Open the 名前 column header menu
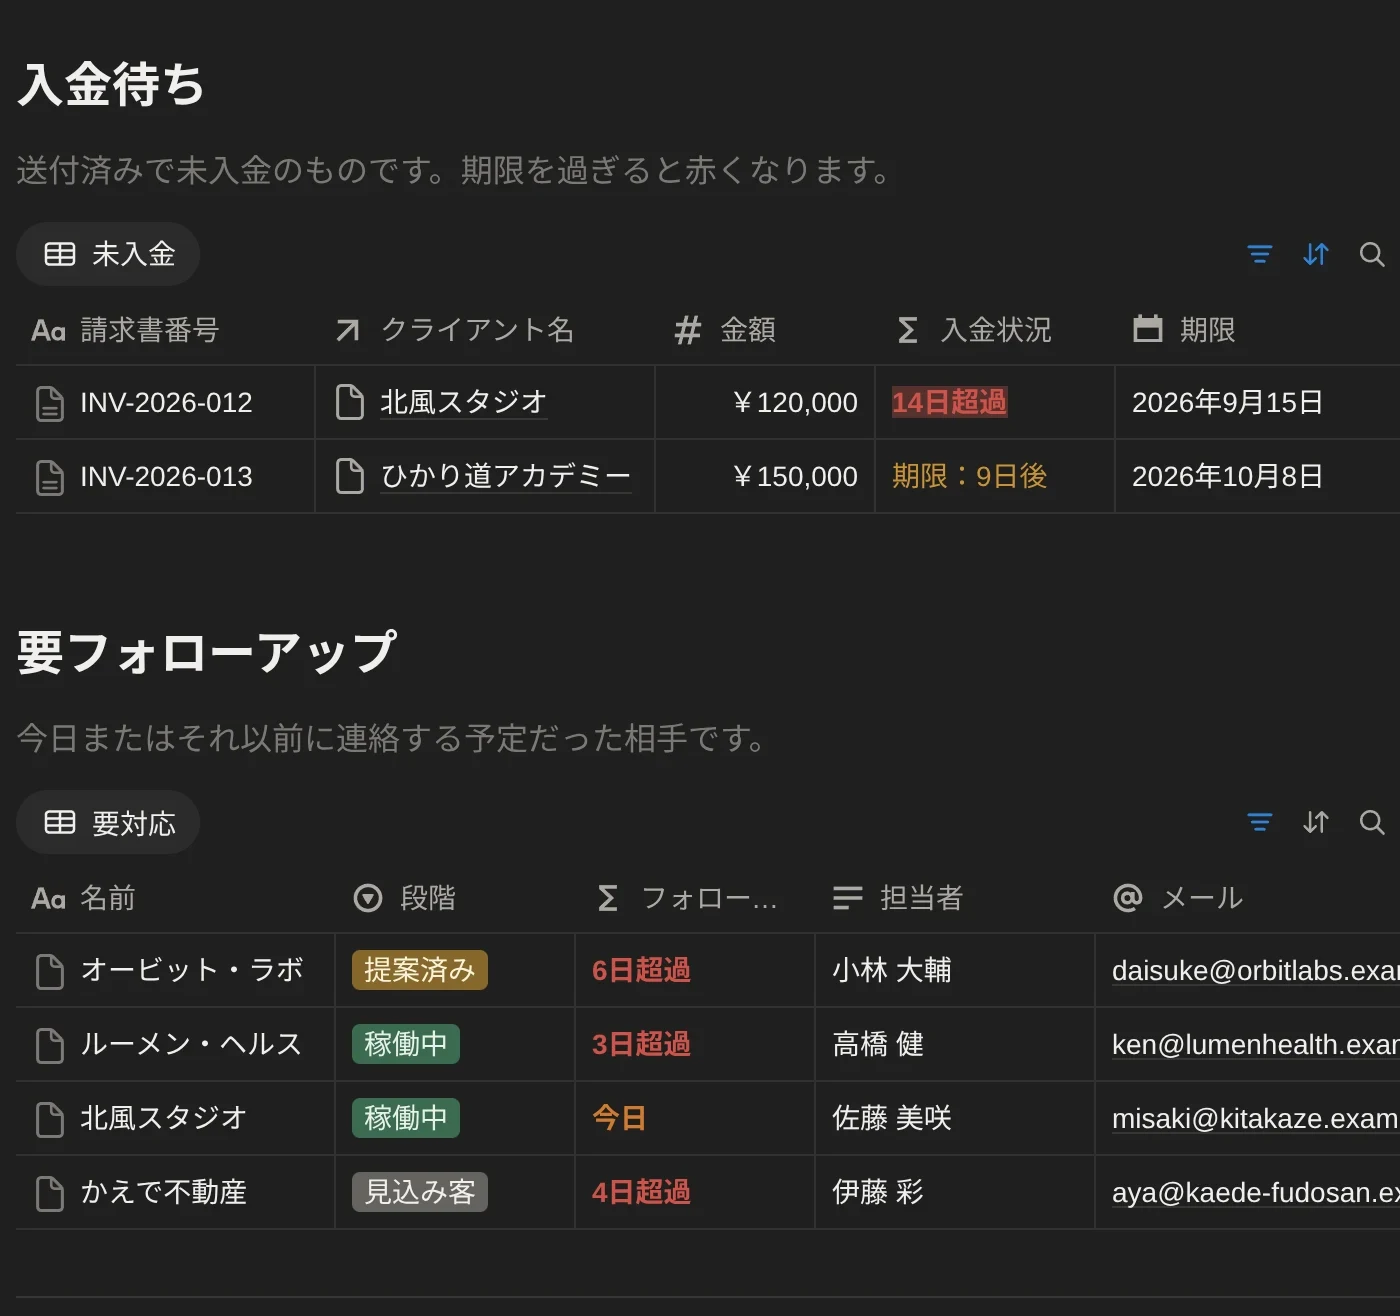The image size is (1400, 1316). (175, 898)
